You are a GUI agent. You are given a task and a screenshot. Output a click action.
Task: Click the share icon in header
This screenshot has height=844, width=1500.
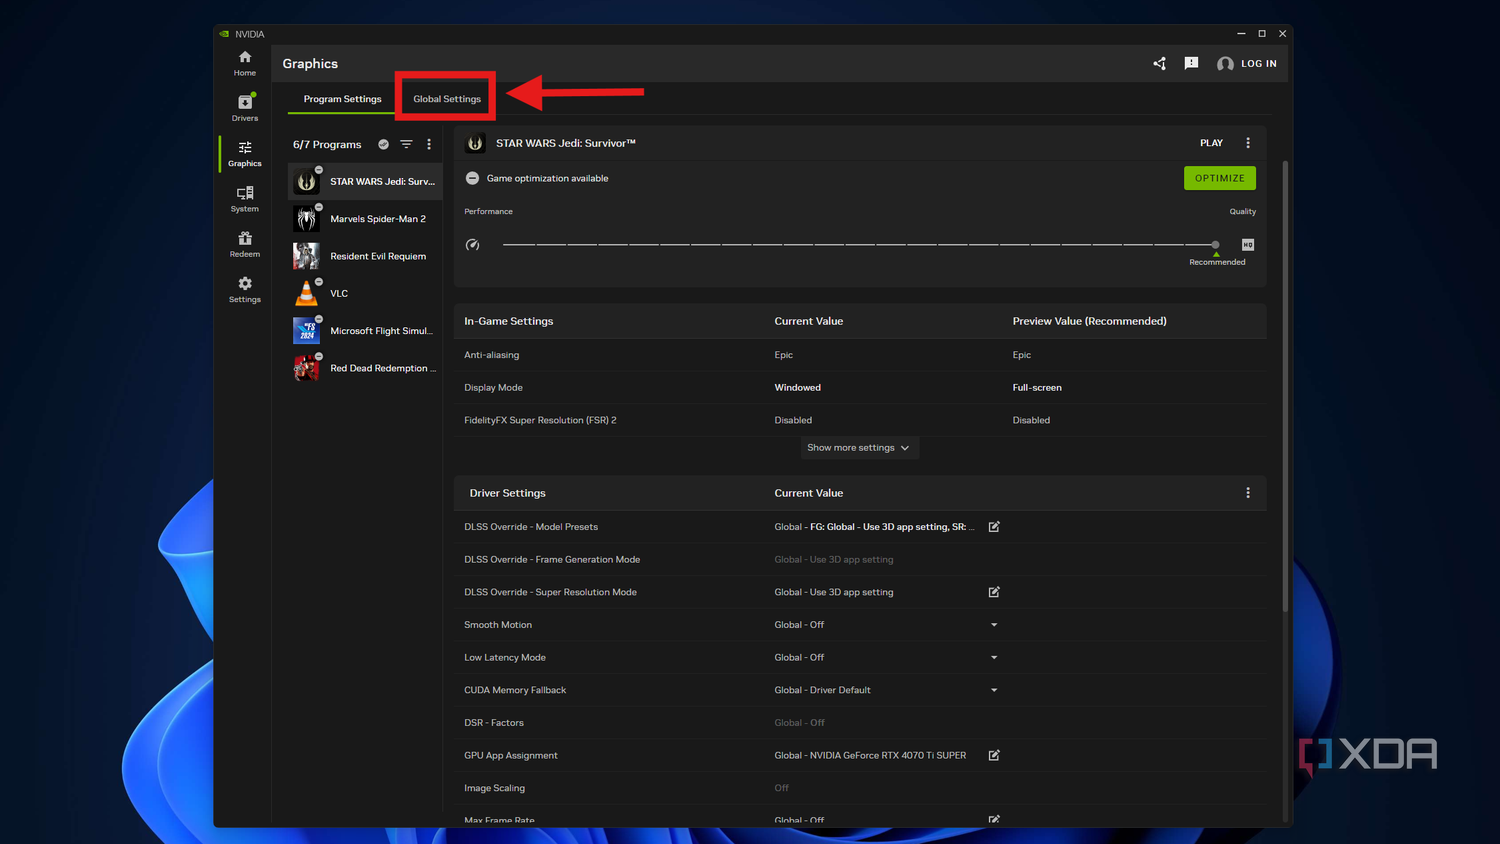pyautogui.click(x=1159, y=63)
